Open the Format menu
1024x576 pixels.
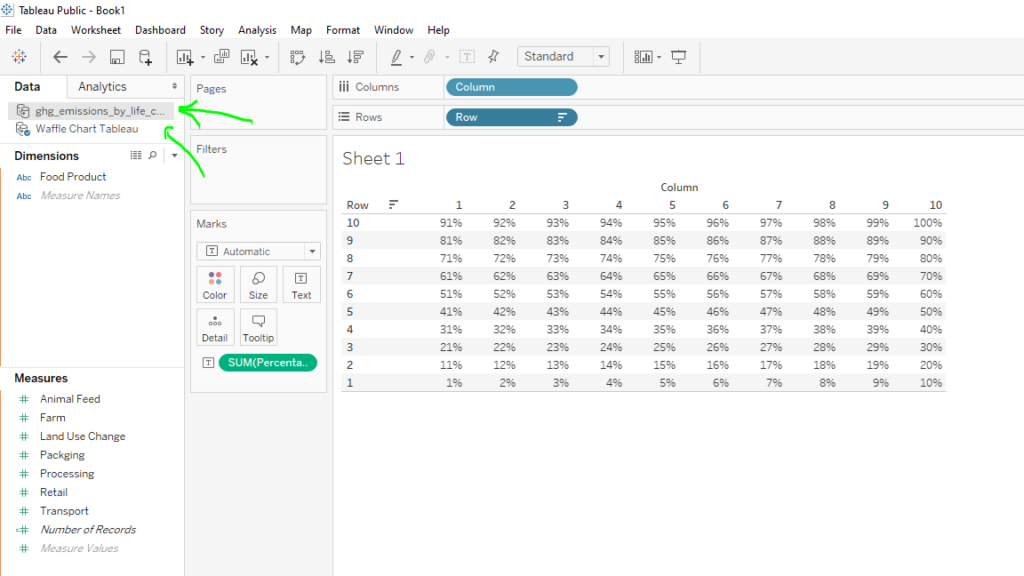(343, 30)
